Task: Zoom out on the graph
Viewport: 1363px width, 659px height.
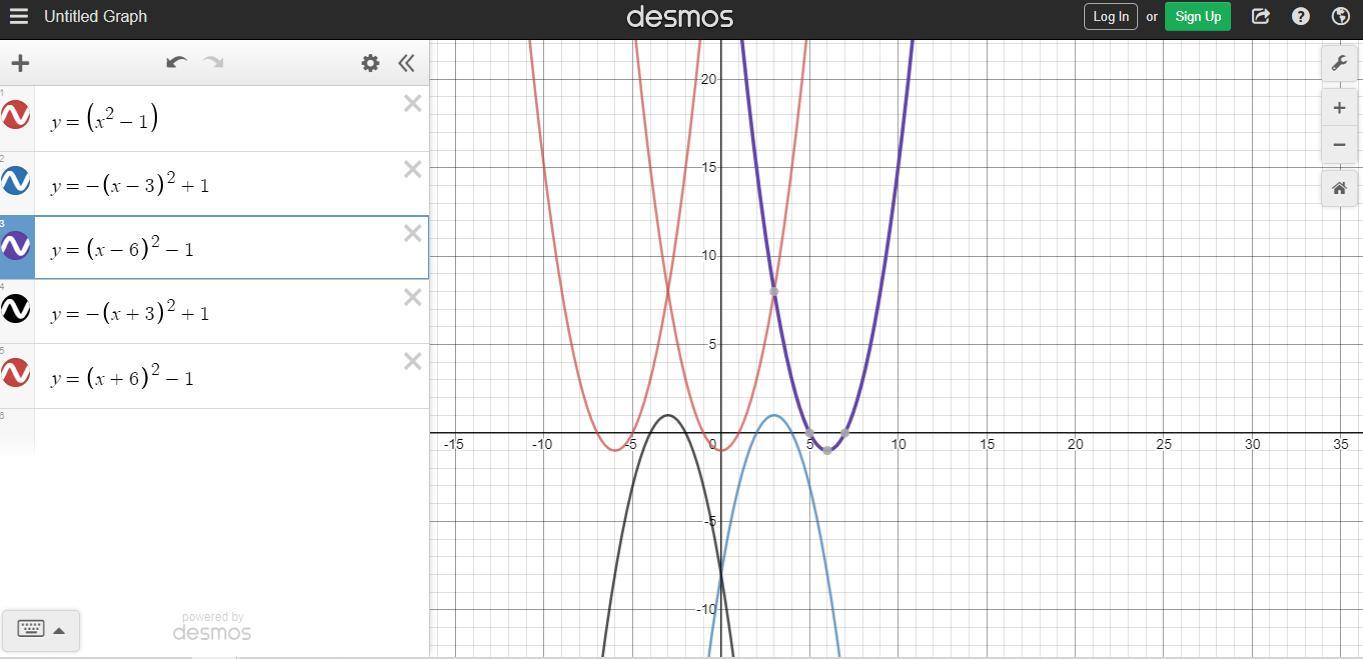Action: click(x=1339, y=145)
